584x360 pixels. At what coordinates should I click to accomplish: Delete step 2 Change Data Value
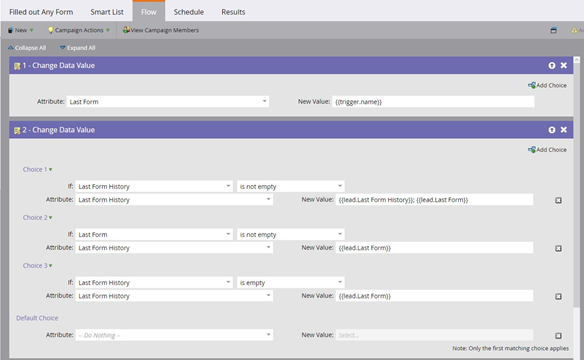pyautogui.click(x=564, y=130)
